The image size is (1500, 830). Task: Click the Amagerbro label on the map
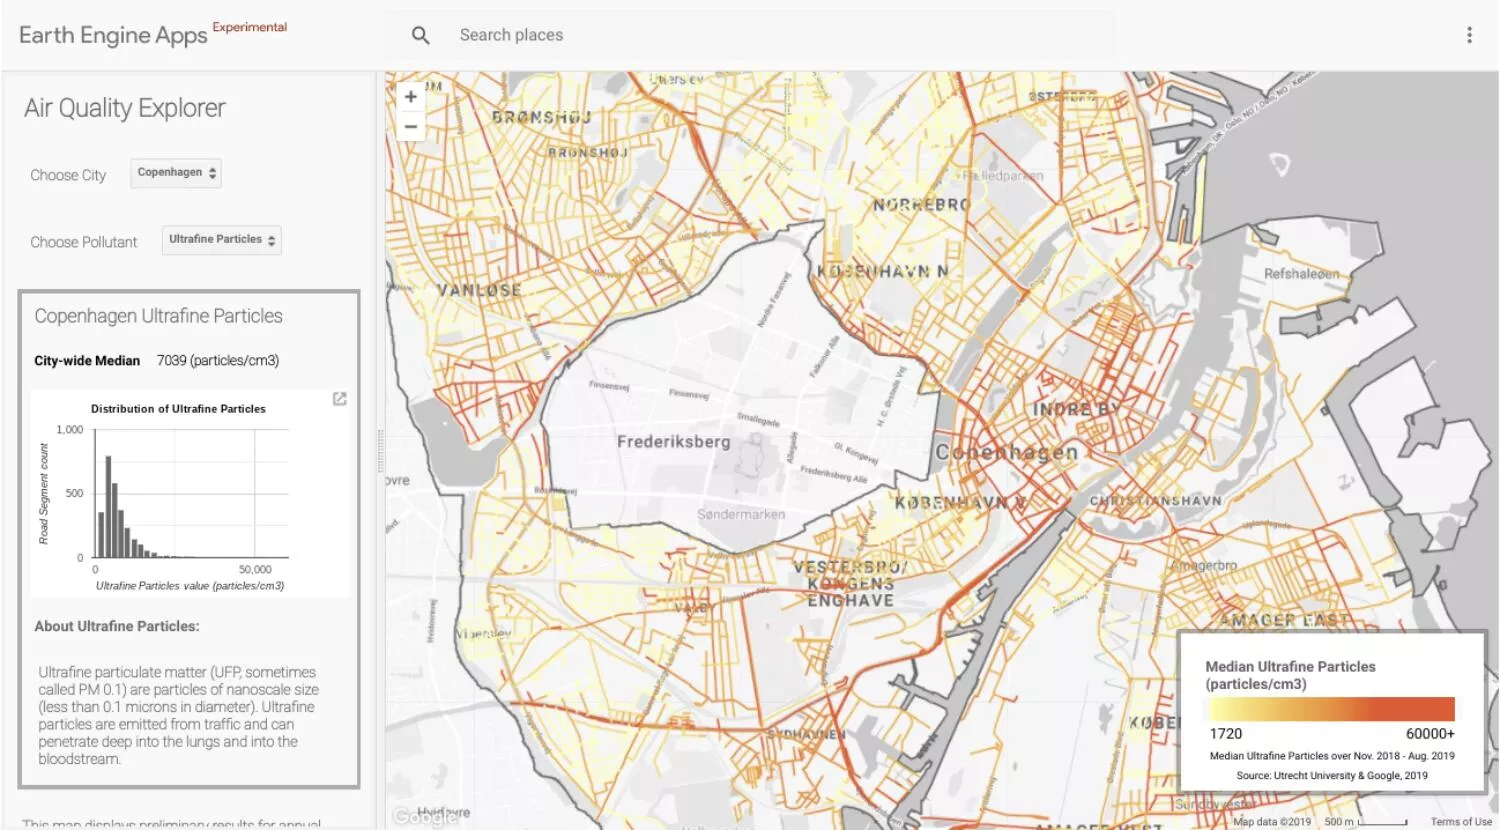(x=1204, y=565)
